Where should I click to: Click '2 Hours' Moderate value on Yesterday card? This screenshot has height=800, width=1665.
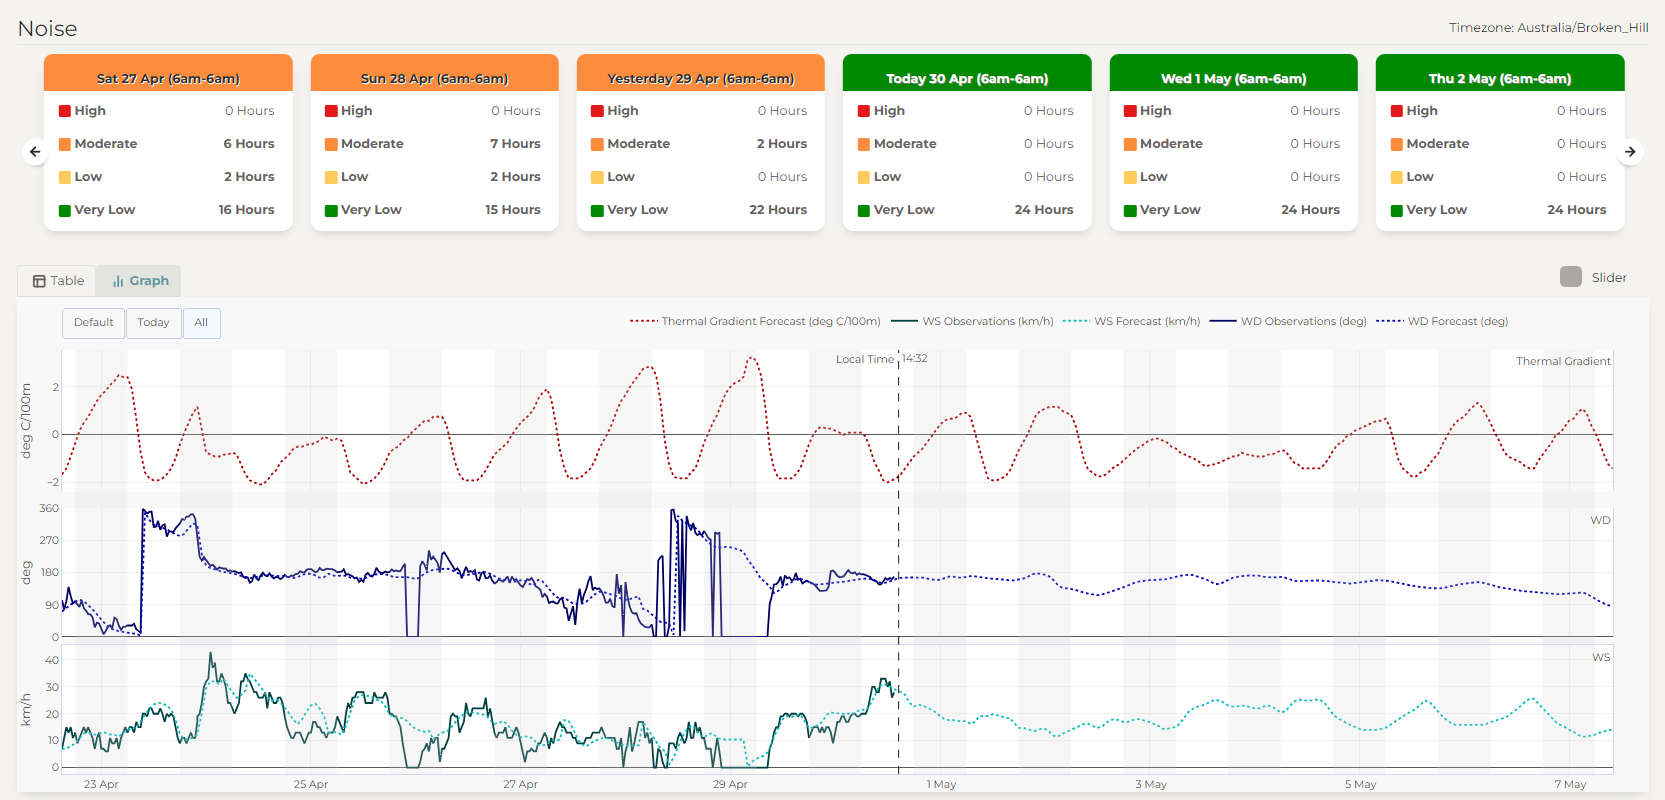[782, 144]
